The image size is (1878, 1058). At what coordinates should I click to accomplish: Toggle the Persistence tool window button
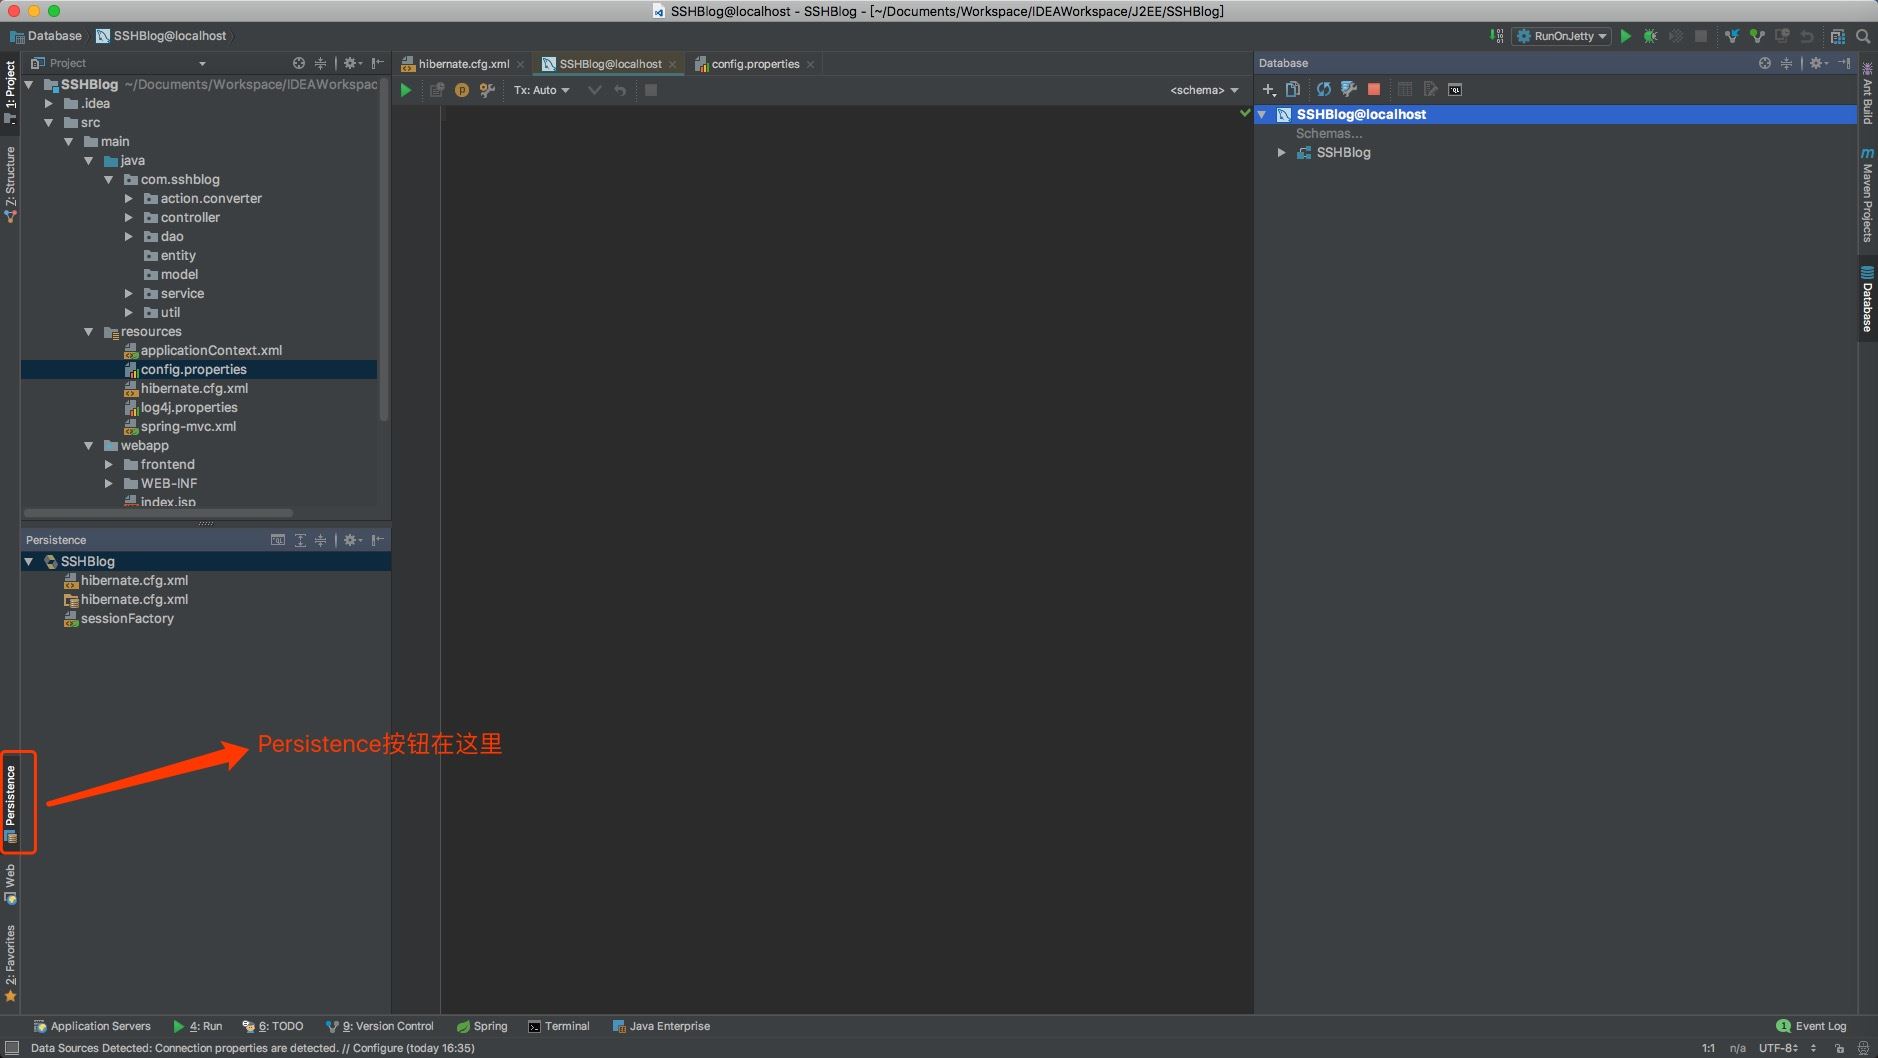11,803
